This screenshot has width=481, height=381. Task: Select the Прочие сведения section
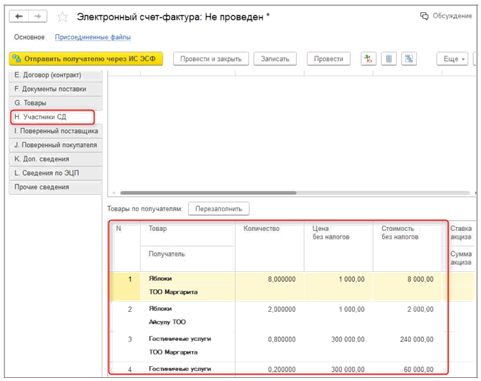click(55, 187)
